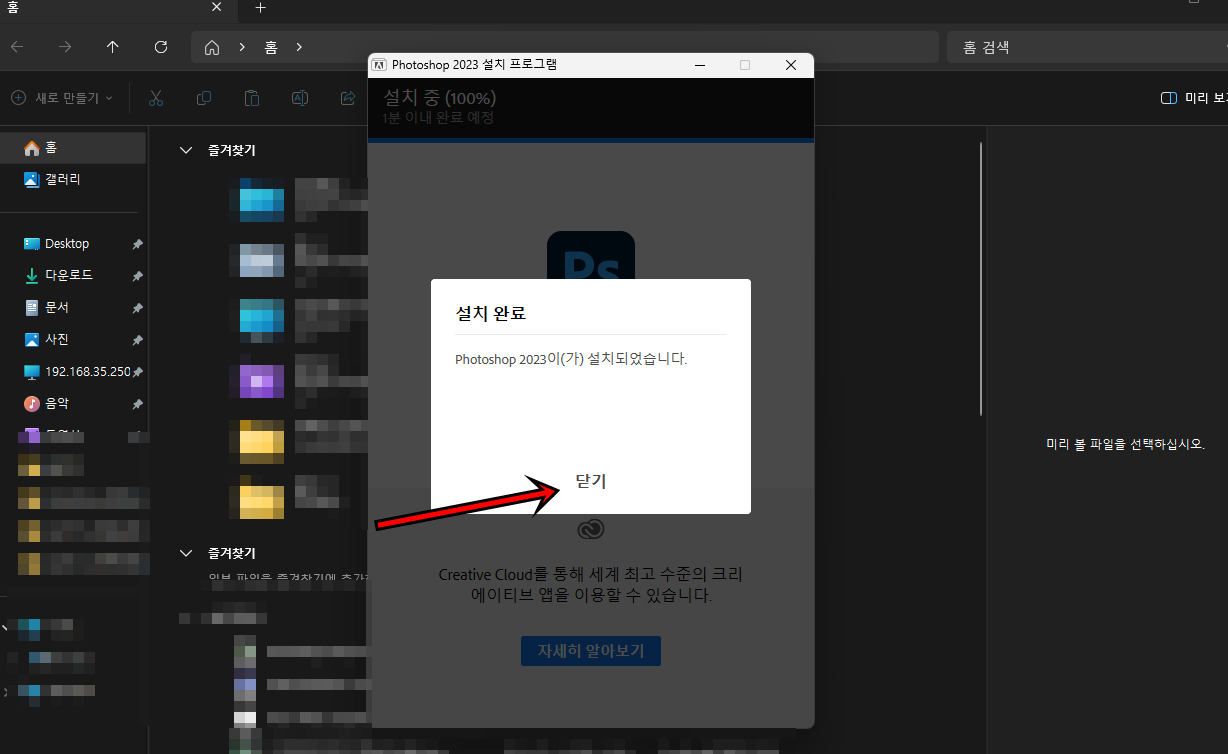
Task: Collapse the first 즐겨찾기 section
Action: 186,150
